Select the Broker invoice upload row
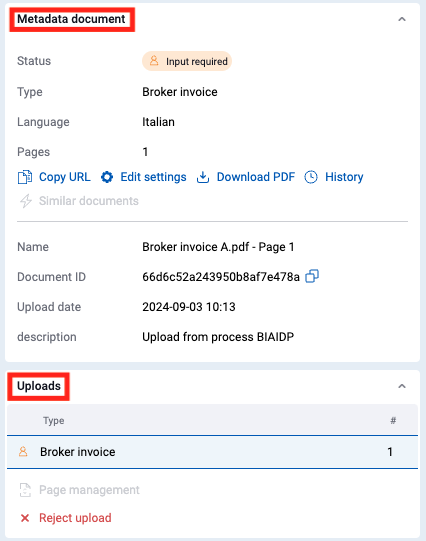Image resolution: width=426 pixels, height=541 pixels. click(x=212, y=452)
